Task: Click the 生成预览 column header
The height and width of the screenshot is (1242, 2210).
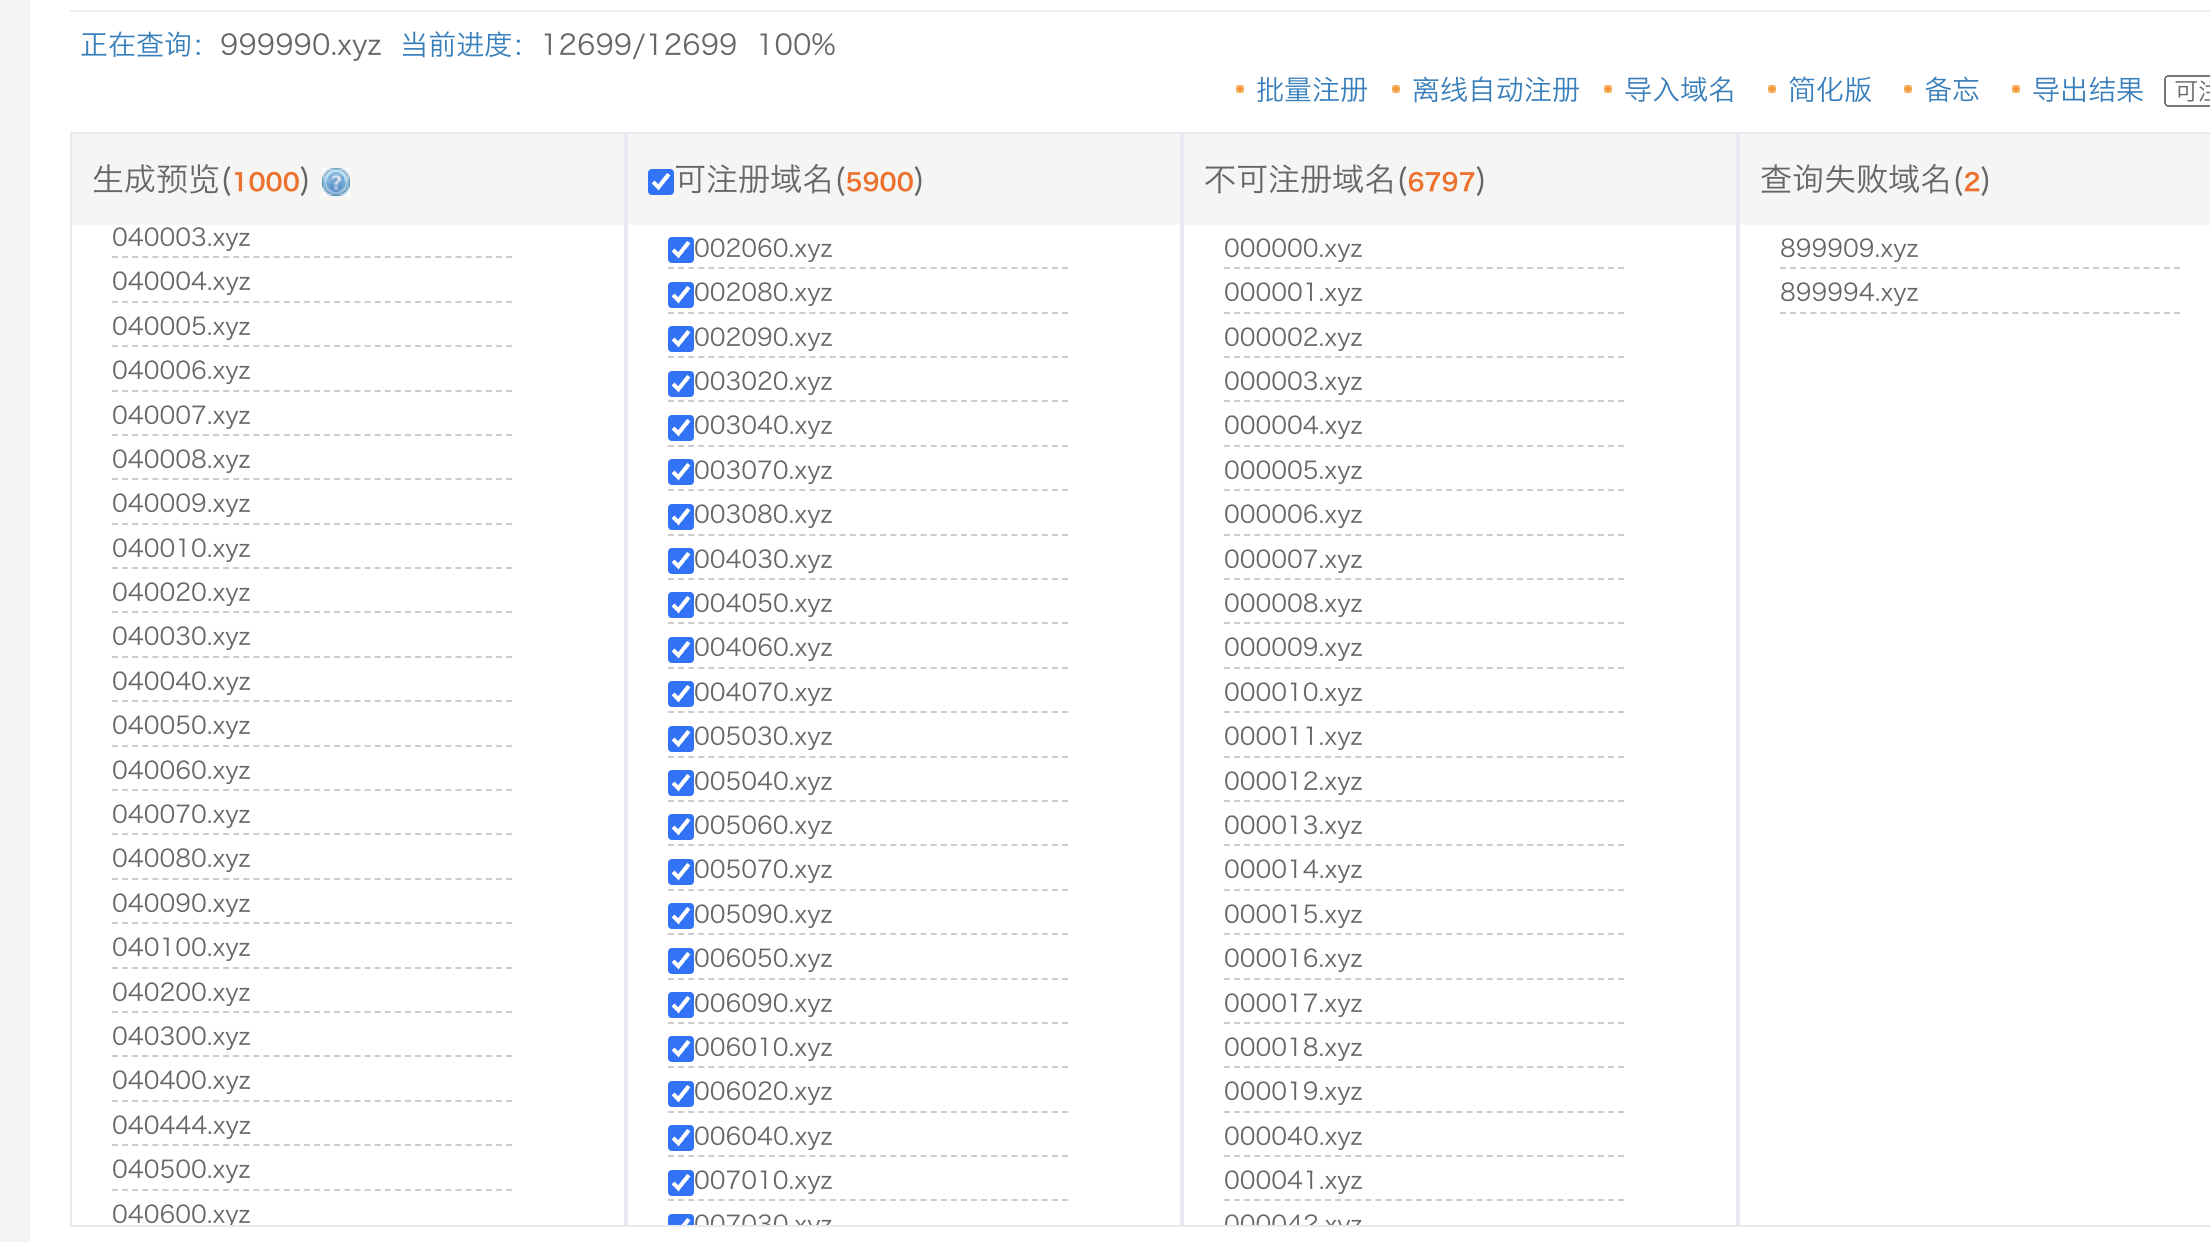Action: pyautogui.click(x=201, y=180)
